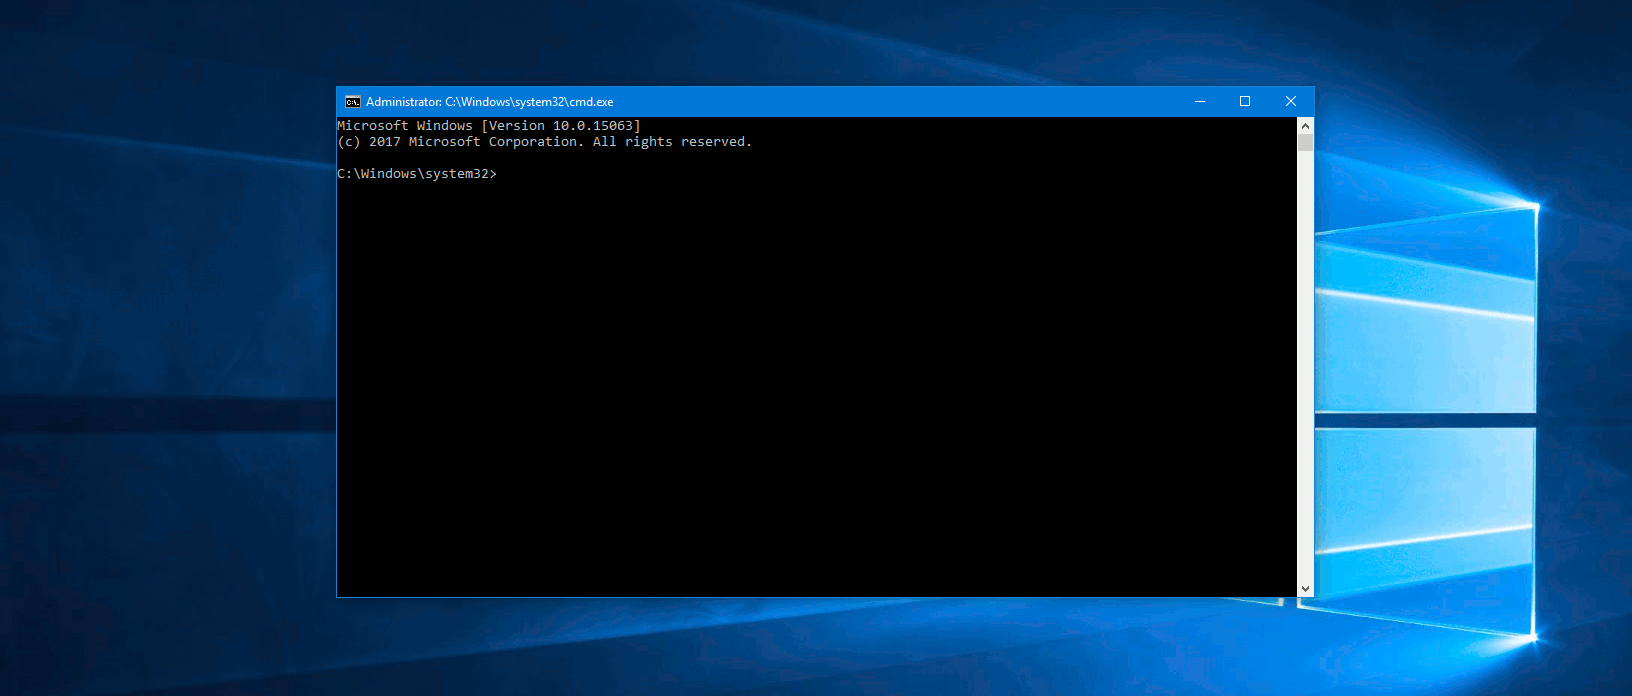1632x696 pixels.
Task: Click the scrollbar down arrow
Action: pyautogui.click(x=1305, y=589)
